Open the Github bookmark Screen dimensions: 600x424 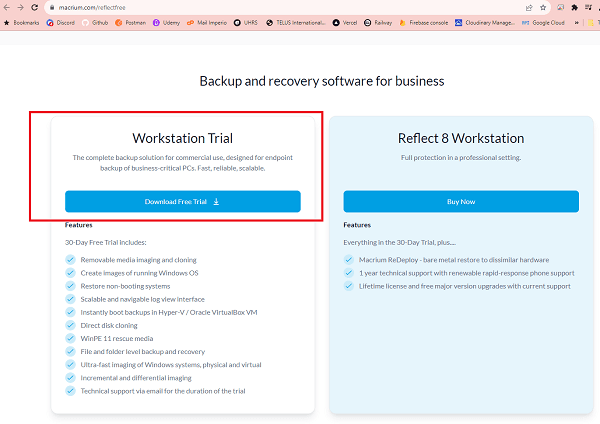[95, 23]
